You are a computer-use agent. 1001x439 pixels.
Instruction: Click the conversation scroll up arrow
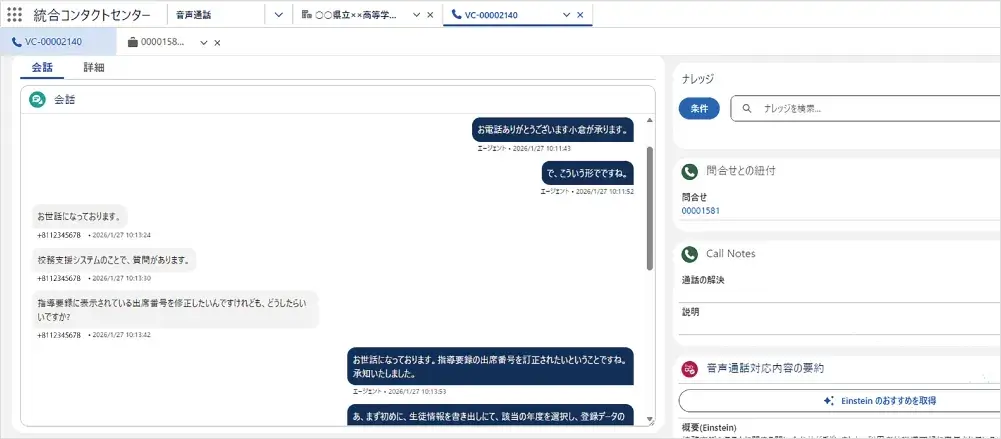point(650,119)
